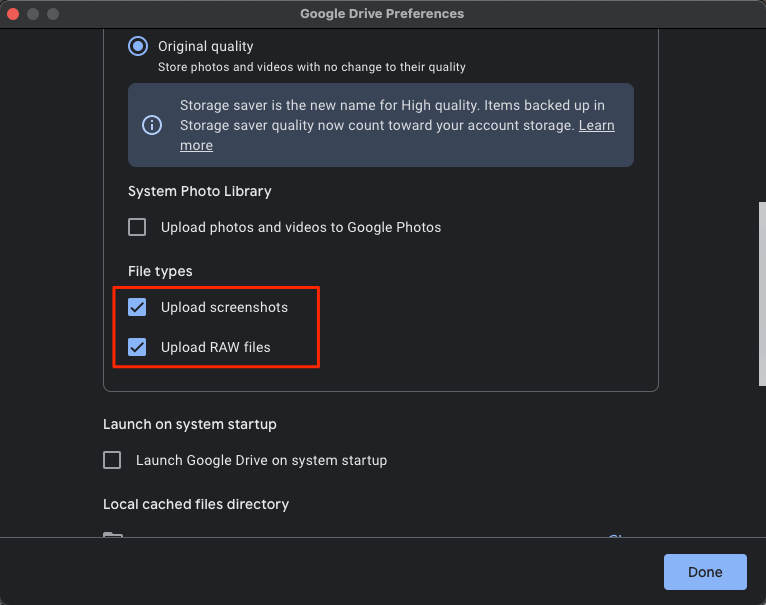Click 'Store photos and videos with no change' description
The width and height of the screenshot is (766, 605).
(x=312, y=67)
